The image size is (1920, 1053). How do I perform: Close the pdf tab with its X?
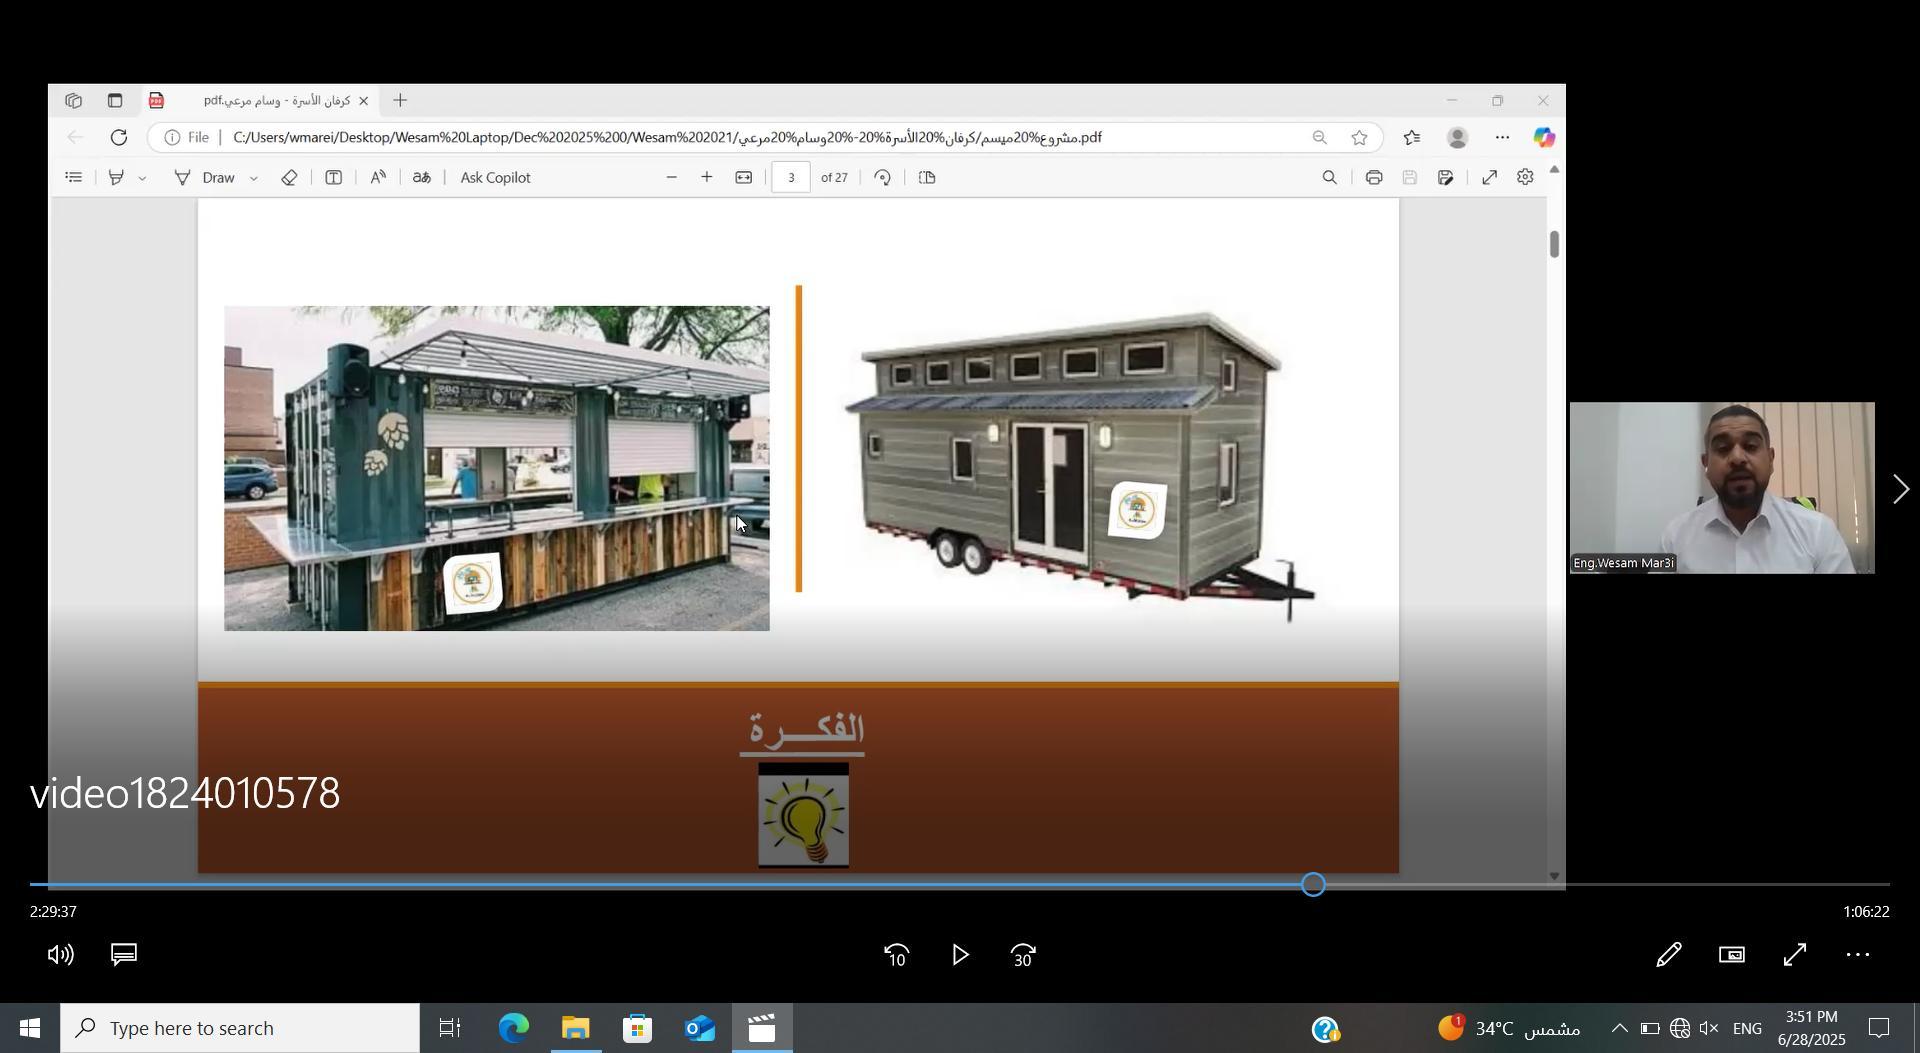click(x=364, y=100)
